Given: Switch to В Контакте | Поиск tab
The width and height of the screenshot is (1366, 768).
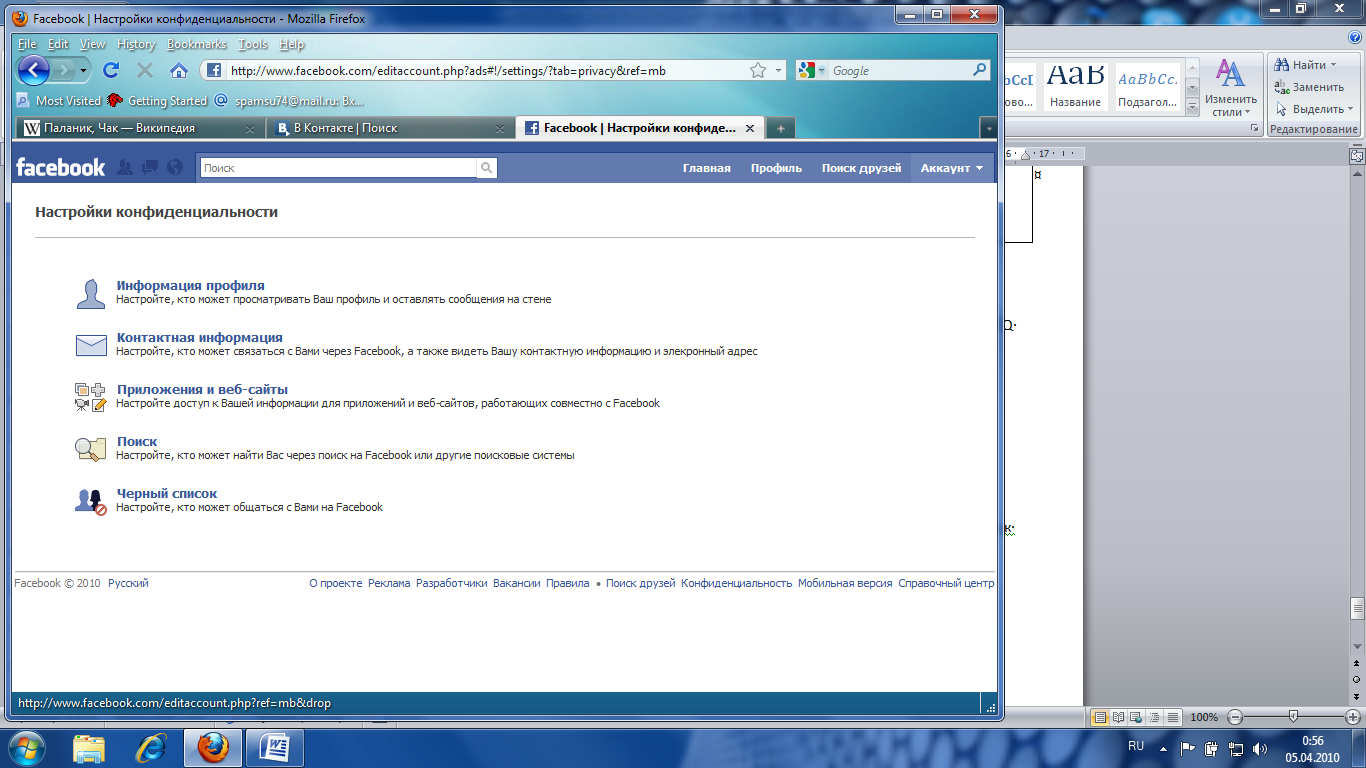Looking at the screenshot, I should point(390,128).
